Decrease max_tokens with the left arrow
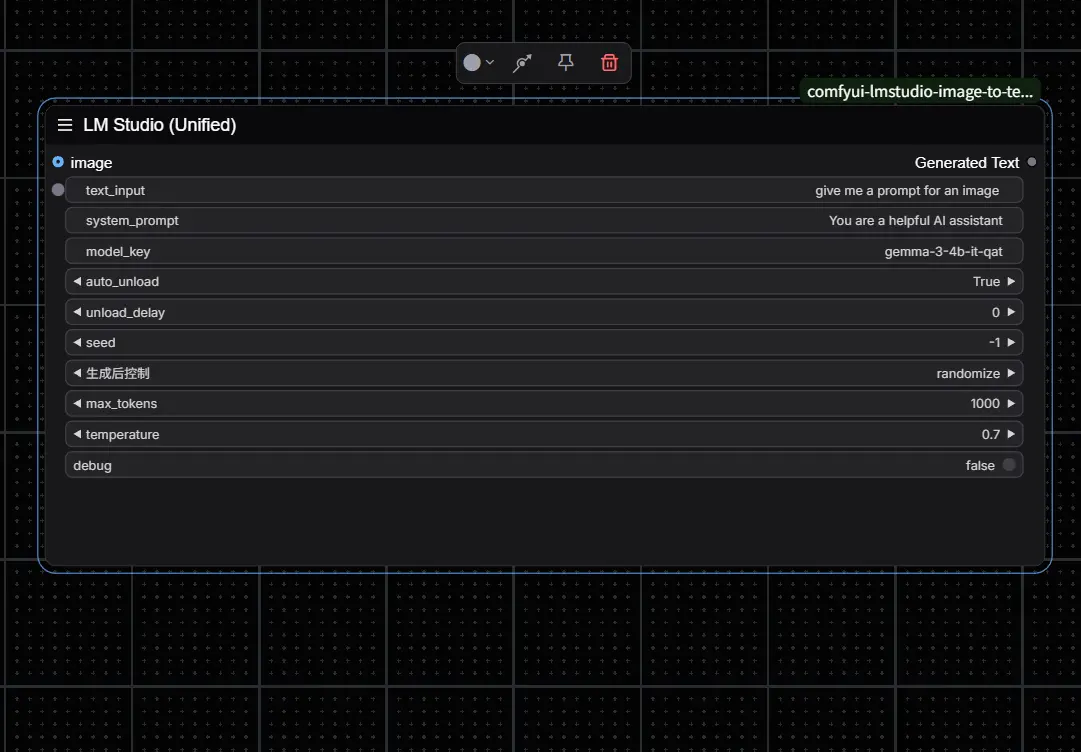This screenshot has height=752, width=1081. coord(77,403)
